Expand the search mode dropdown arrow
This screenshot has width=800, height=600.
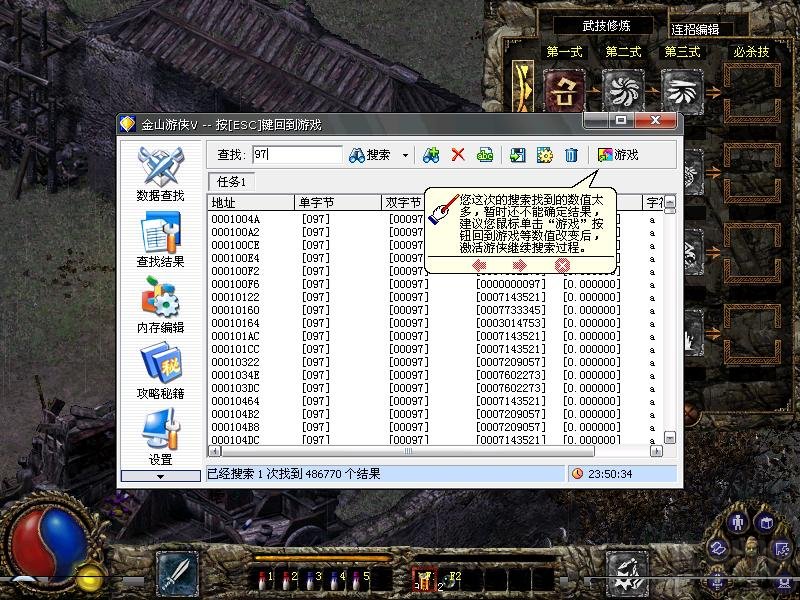point(406,156)
